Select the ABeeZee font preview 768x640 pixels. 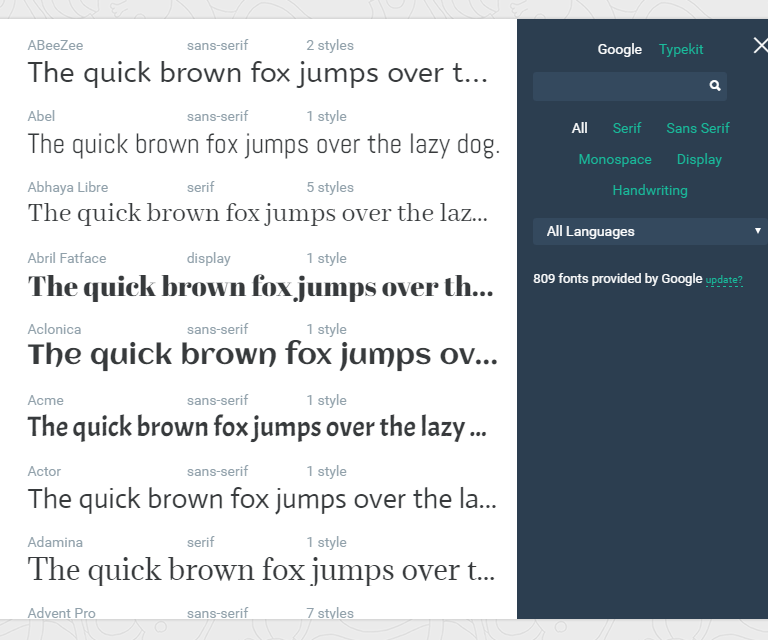pos(258,73)
